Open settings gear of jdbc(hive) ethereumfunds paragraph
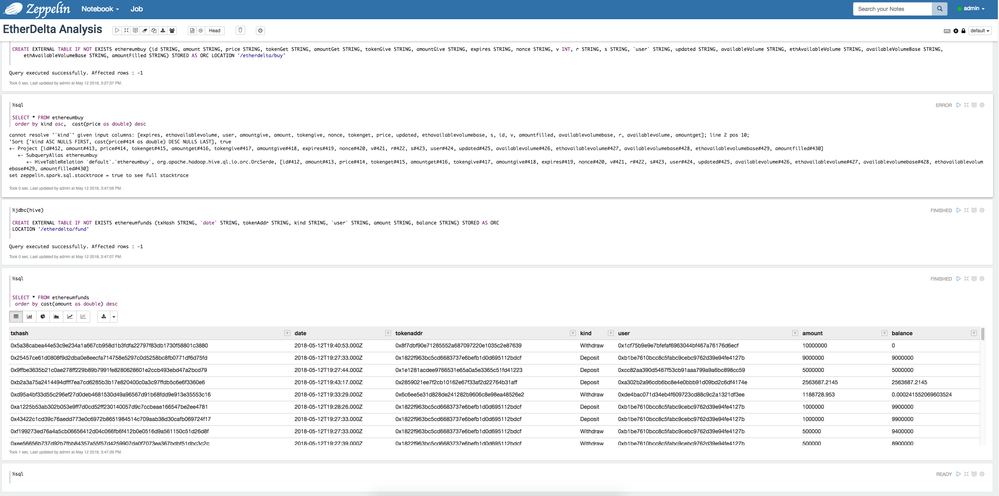 (x=982, y=210)
